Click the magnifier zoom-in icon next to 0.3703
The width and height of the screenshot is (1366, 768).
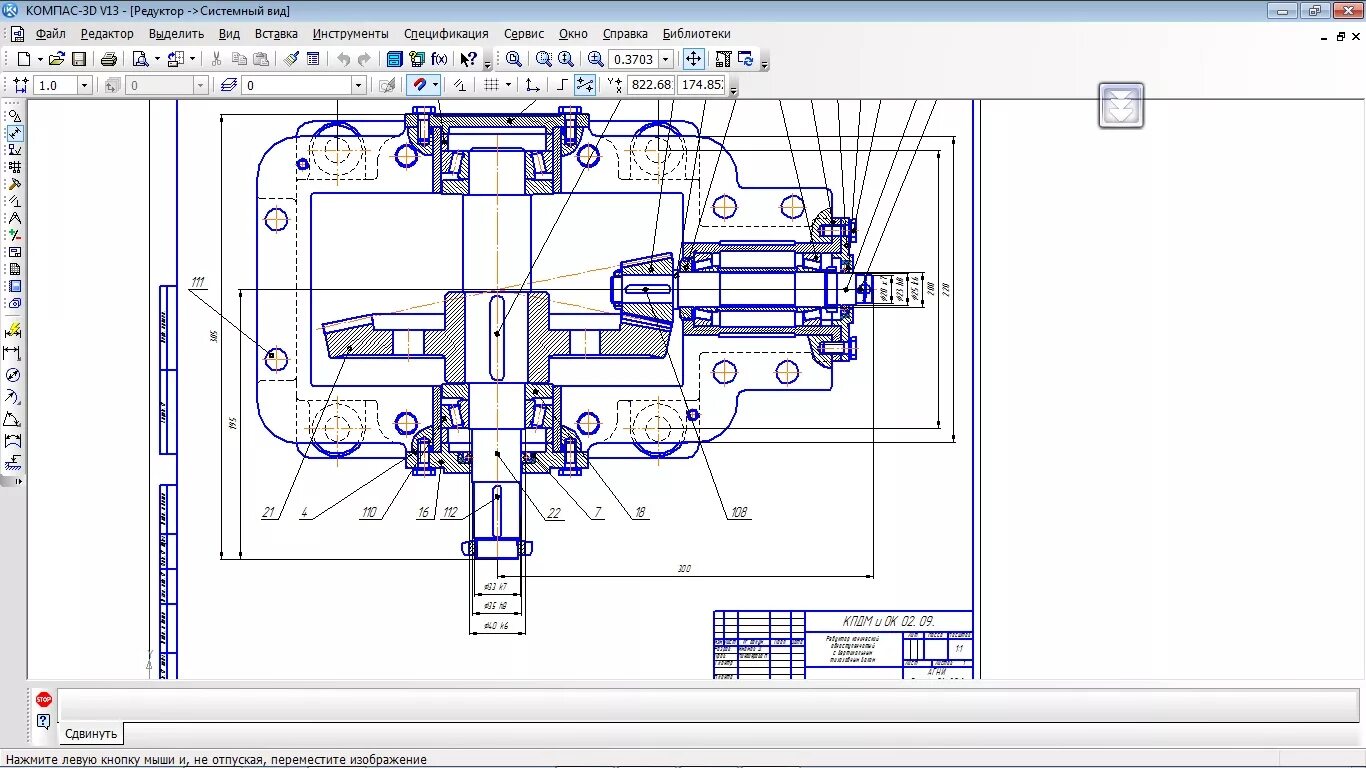[x=596, y=59]
